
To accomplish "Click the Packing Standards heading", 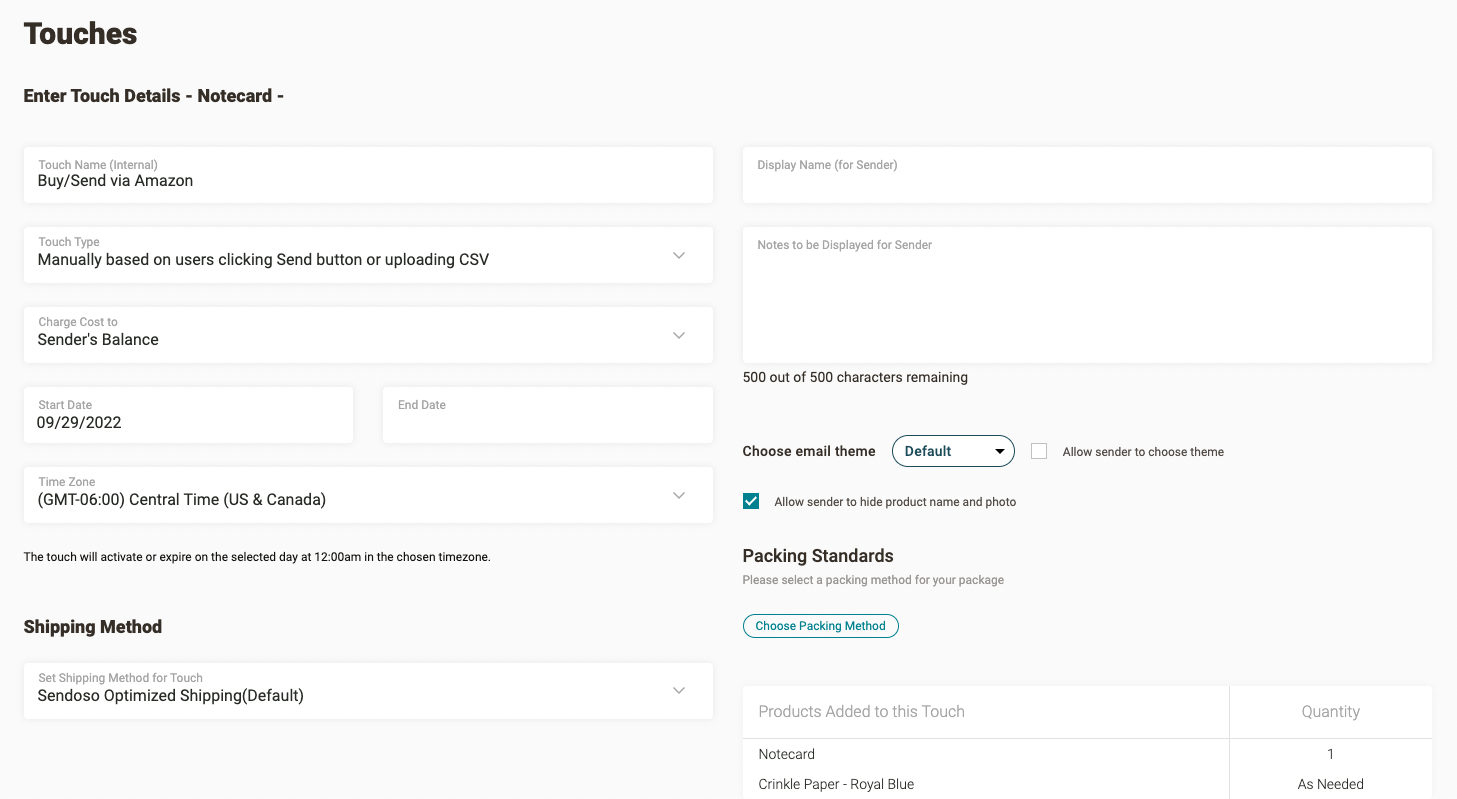I will 818,556.
